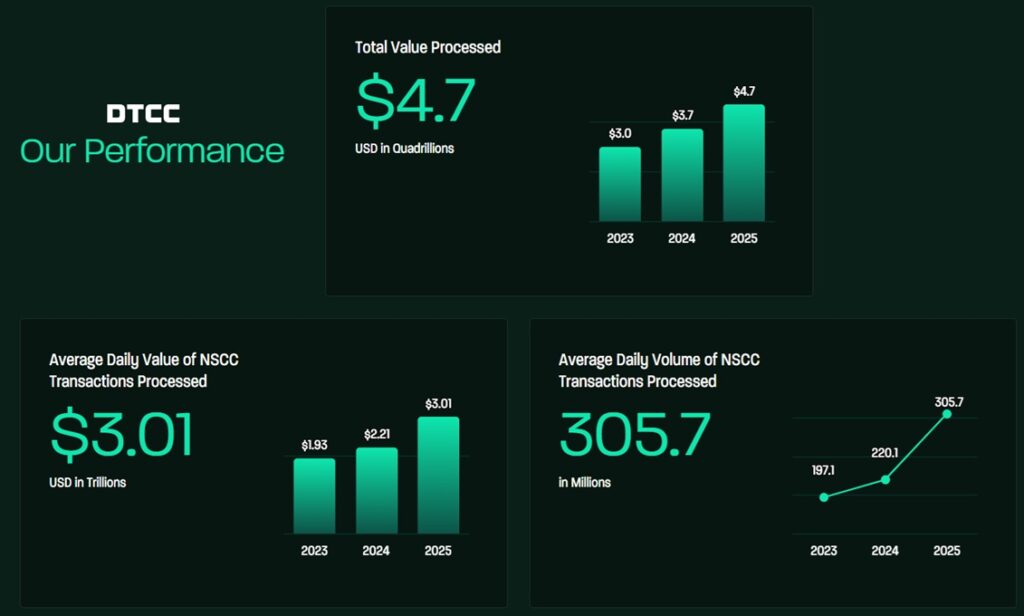This screenshot has height=616, width=1024.
Task: Select 'in Millions' label
Action: 584,483
